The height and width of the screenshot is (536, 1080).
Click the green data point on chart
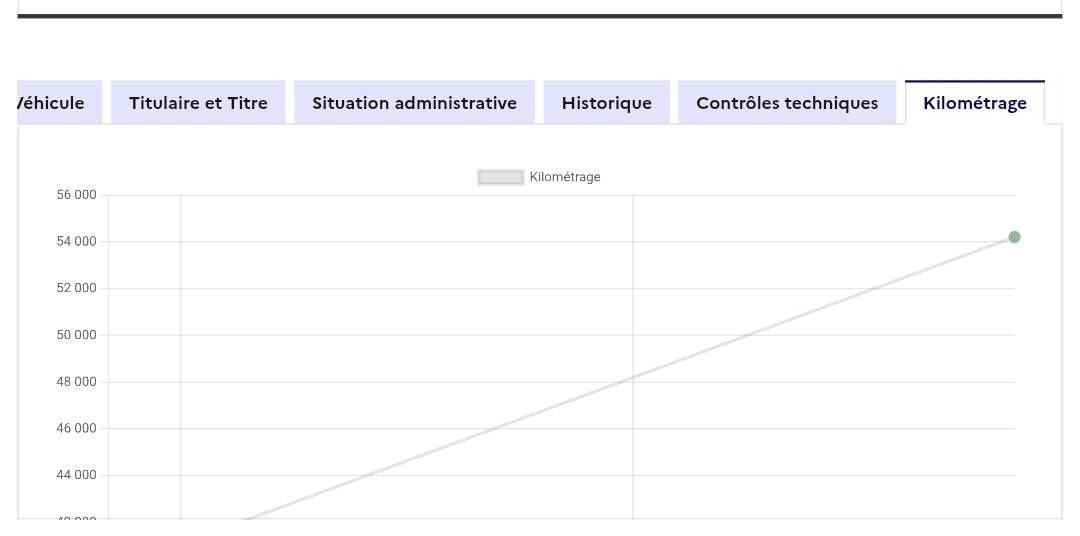tap(1014, 237)
